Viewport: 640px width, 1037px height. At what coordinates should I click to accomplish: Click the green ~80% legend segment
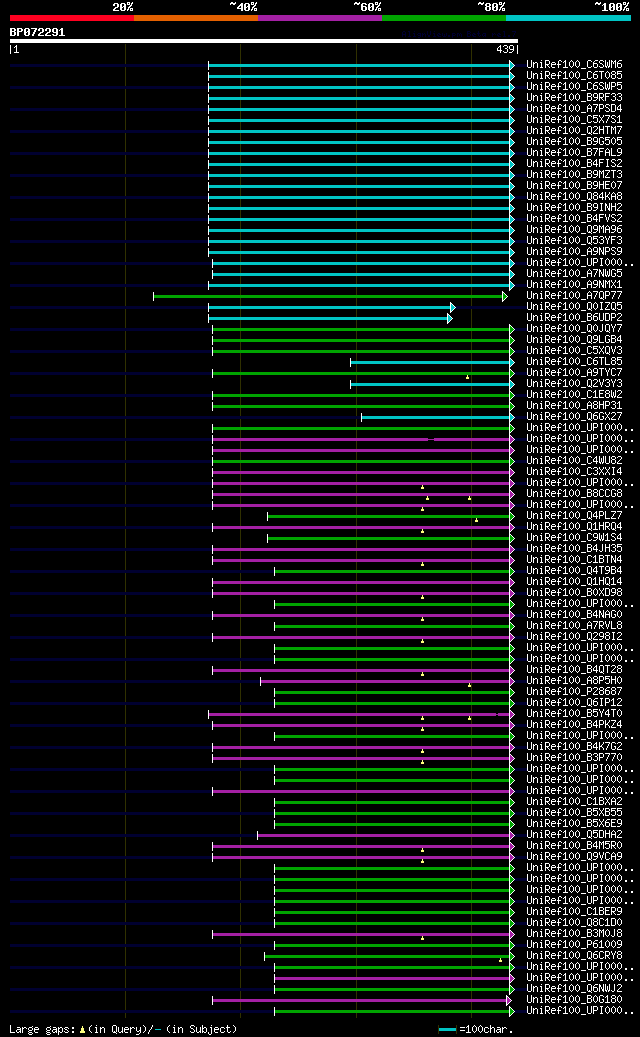coord(444,18)
